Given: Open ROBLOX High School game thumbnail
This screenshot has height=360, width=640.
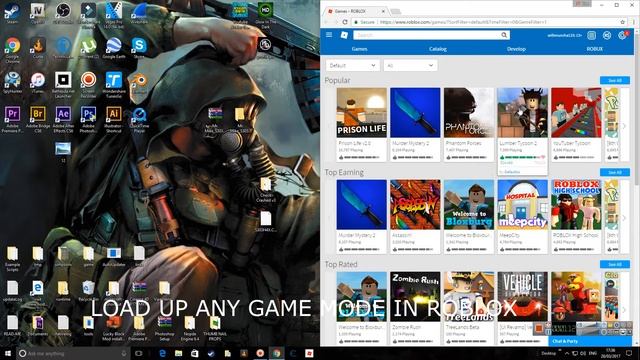Looking at the screenshot, I should coord(576,204).
